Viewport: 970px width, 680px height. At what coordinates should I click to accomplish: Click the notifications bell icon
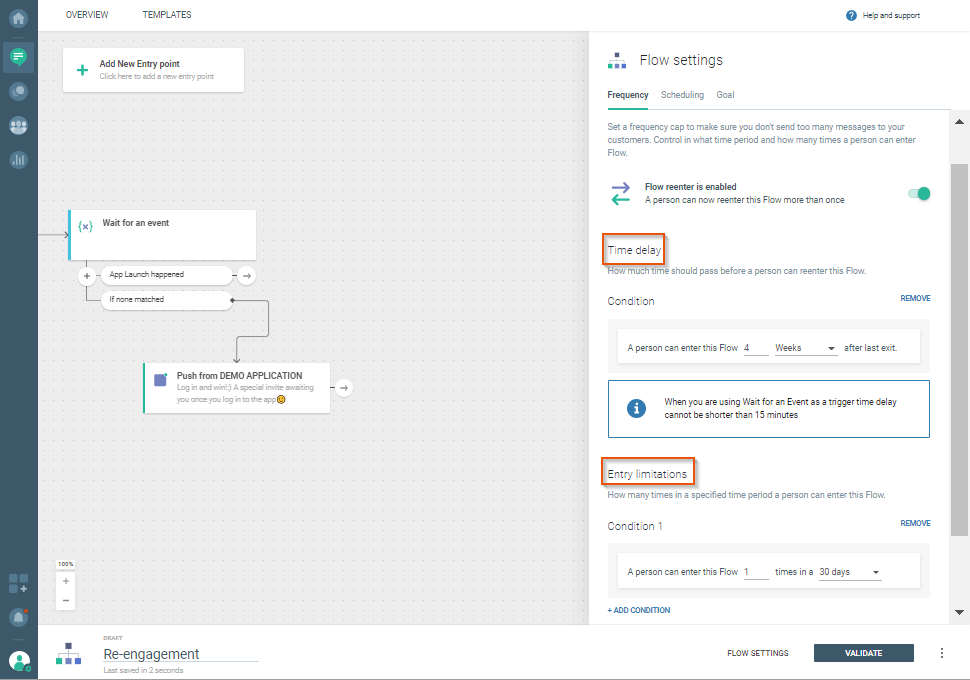click(18, 617)
